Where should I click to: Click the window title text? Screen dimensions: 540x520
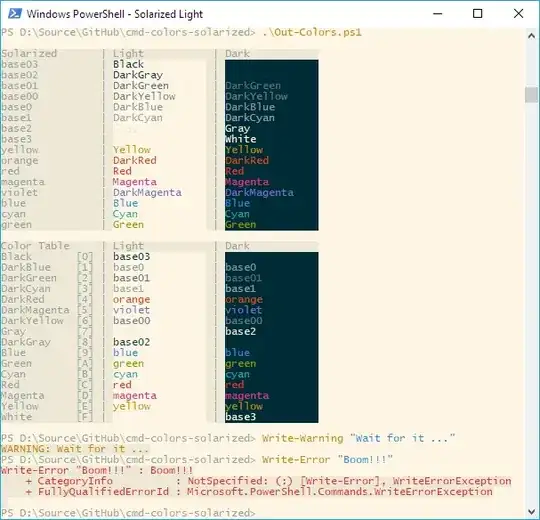click(115, 14)
